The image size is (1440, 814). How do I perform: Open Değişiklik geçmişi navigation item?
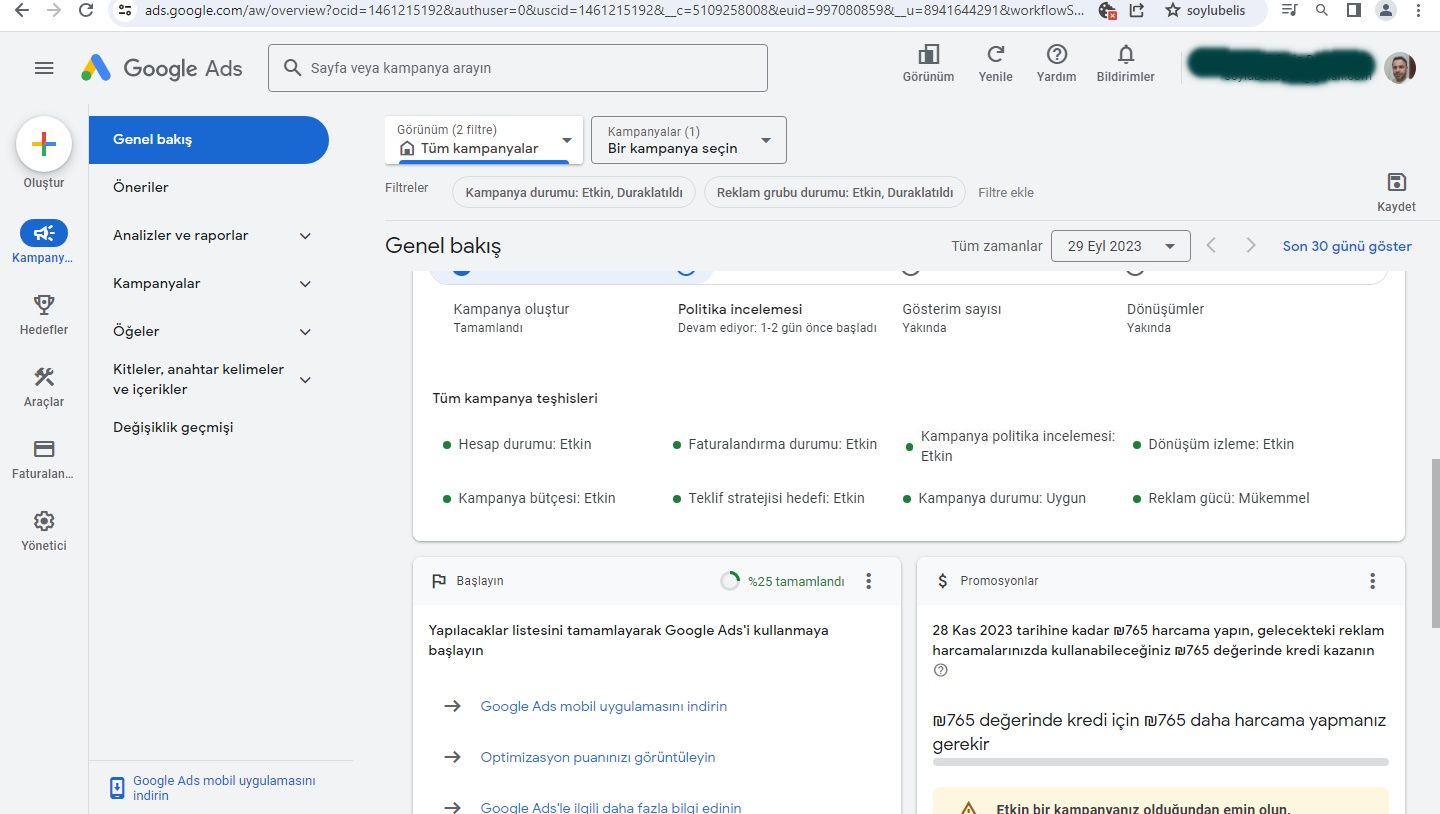173,427
